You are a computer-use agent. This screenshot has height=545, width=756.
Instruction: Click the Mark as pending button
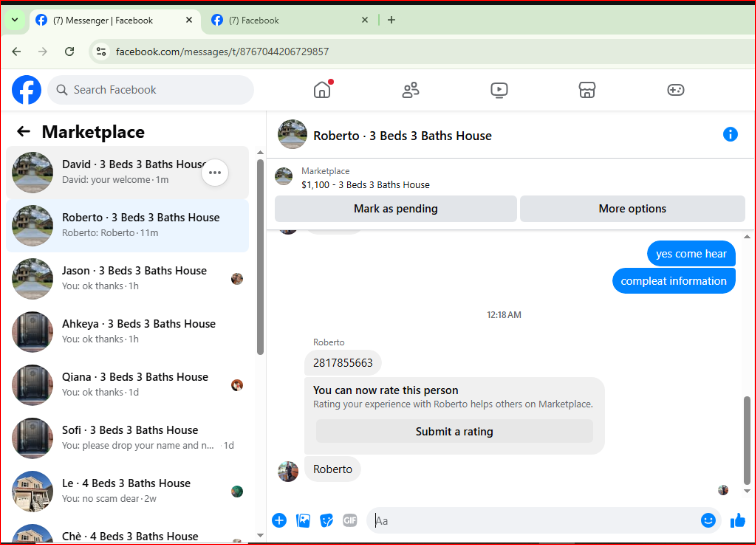396,208
